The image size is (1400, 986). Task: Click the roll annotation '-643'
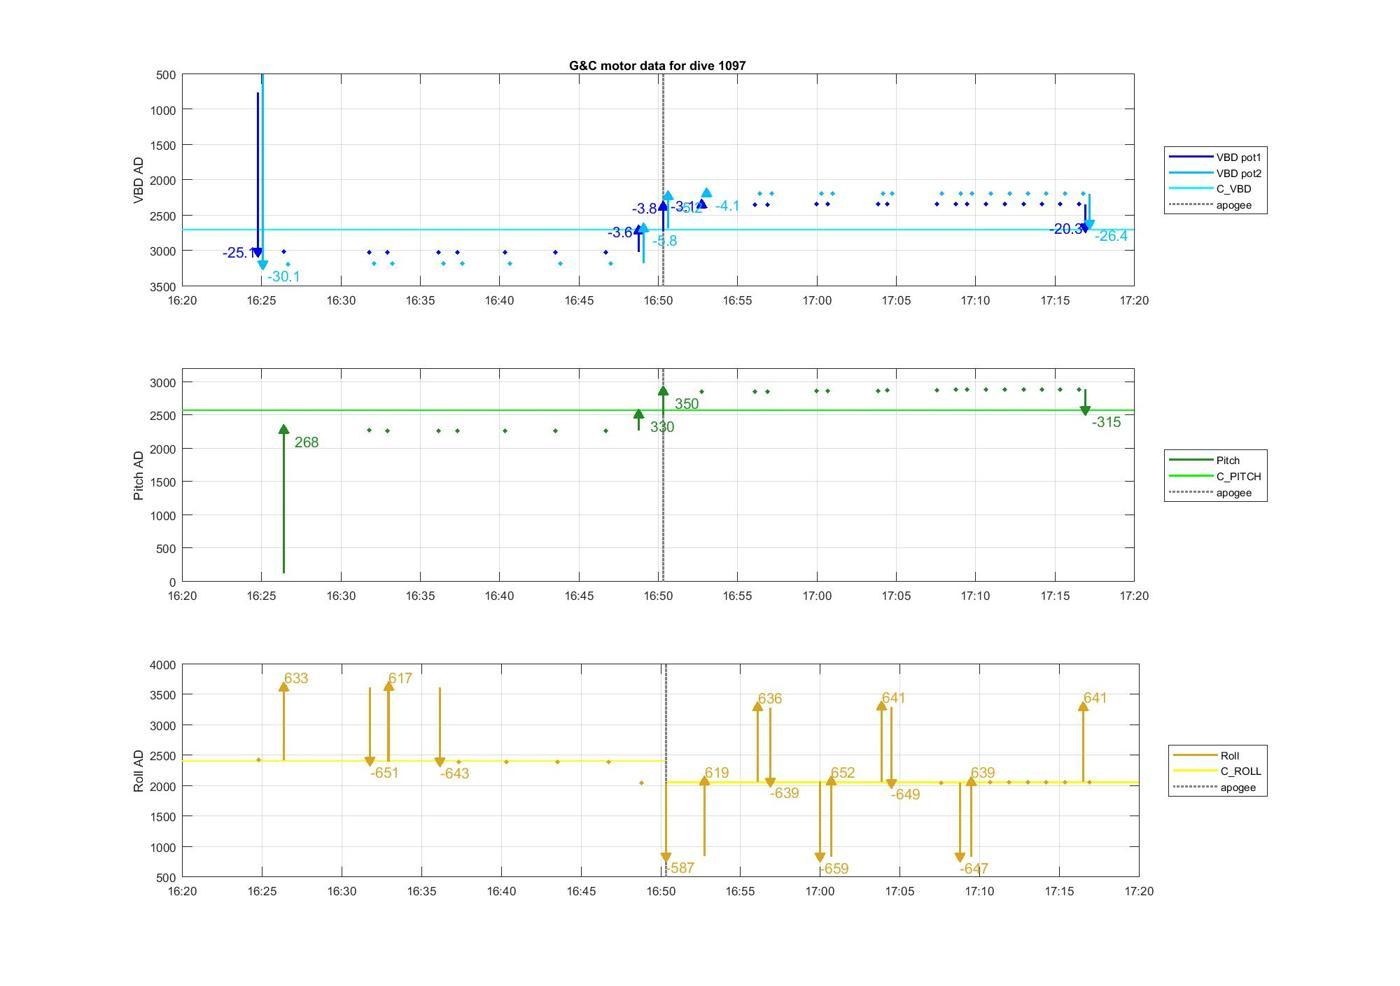454,773
